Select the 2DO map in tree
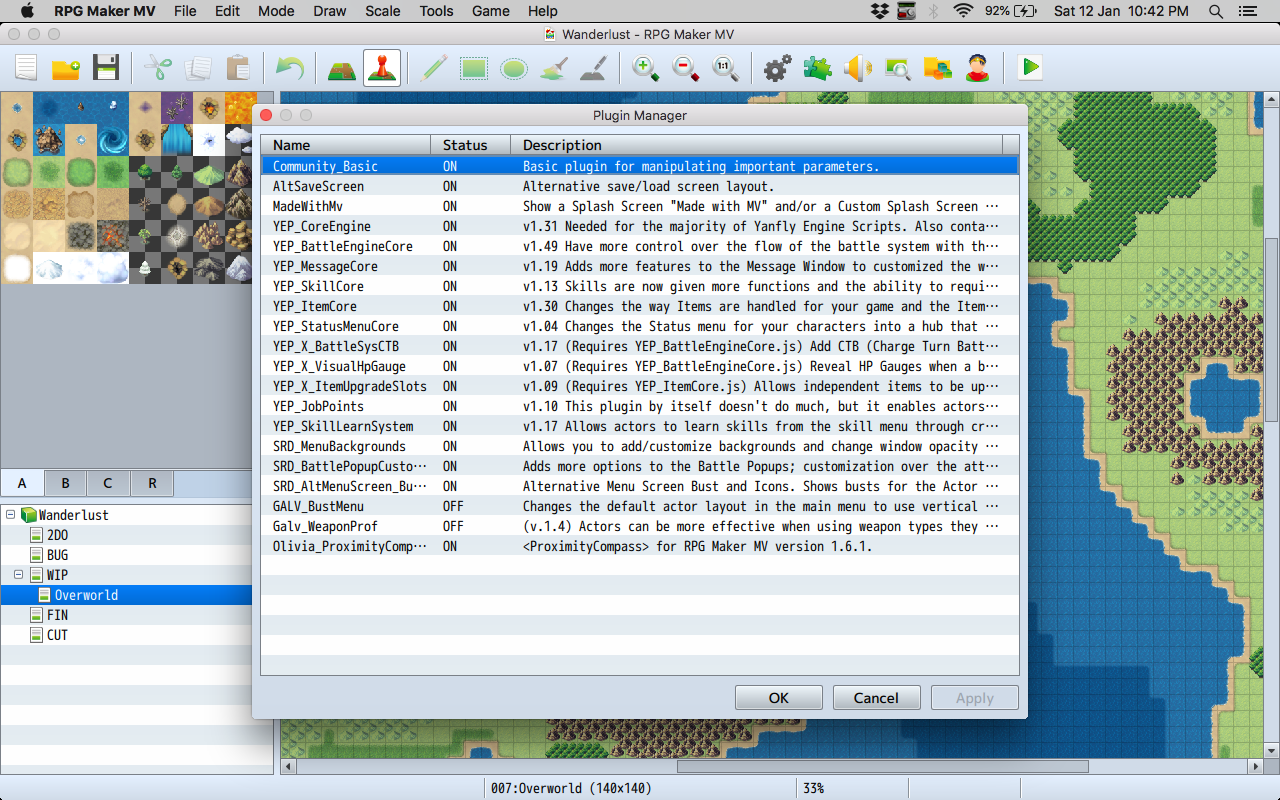1280x800 pixels. coord(58,535)
